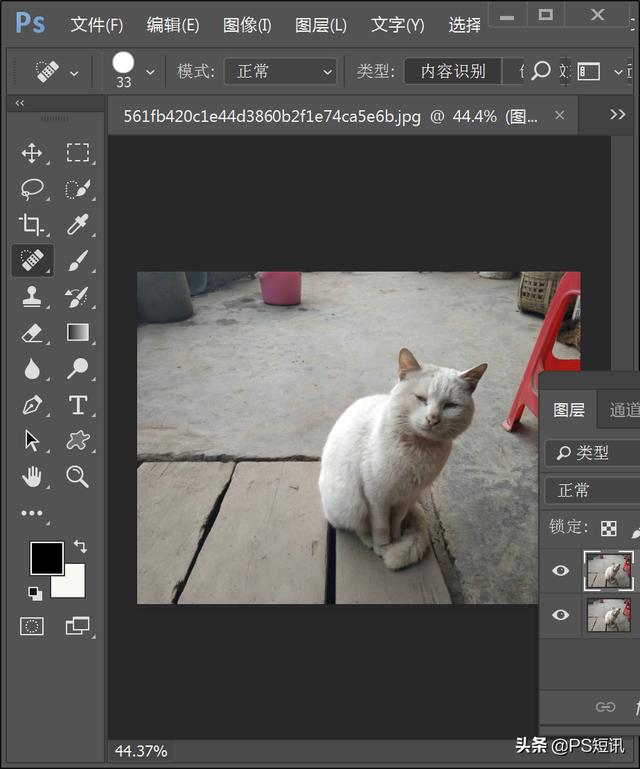The height and width of the screenshot is (769, 640).
Task: Switch to the 图层 panel tab
Action: pyautogui.click(x=569, y=410)
